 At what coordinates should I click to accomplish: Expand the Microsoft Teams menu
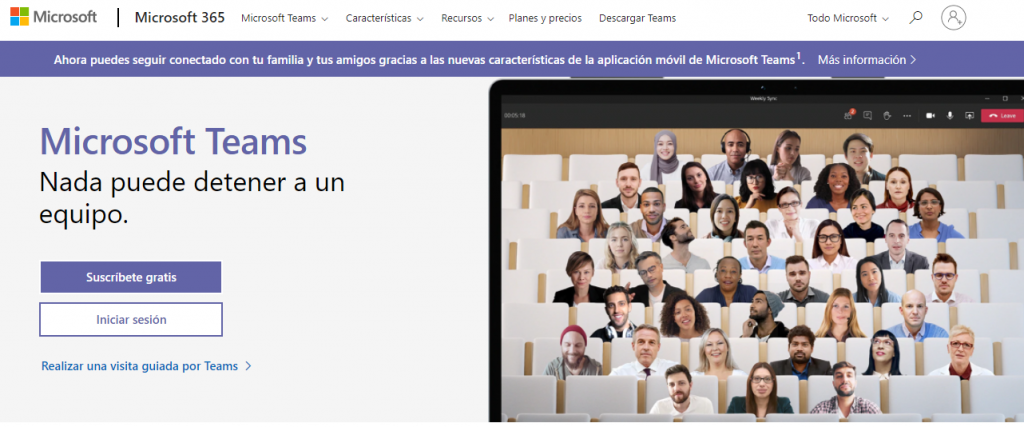pos(285,18)
